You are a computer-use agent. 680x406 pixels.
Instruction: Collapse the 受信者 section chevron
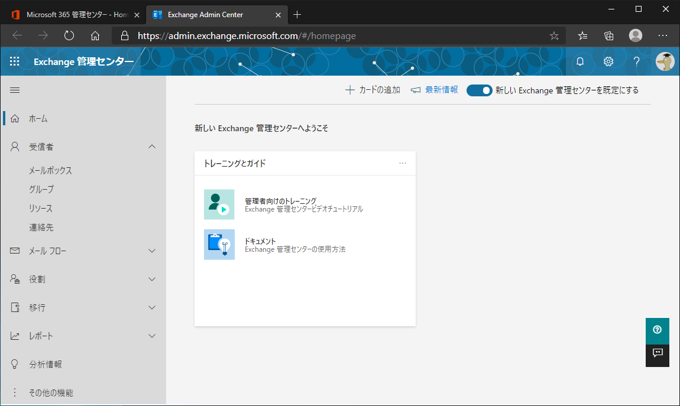pos(152,147)
